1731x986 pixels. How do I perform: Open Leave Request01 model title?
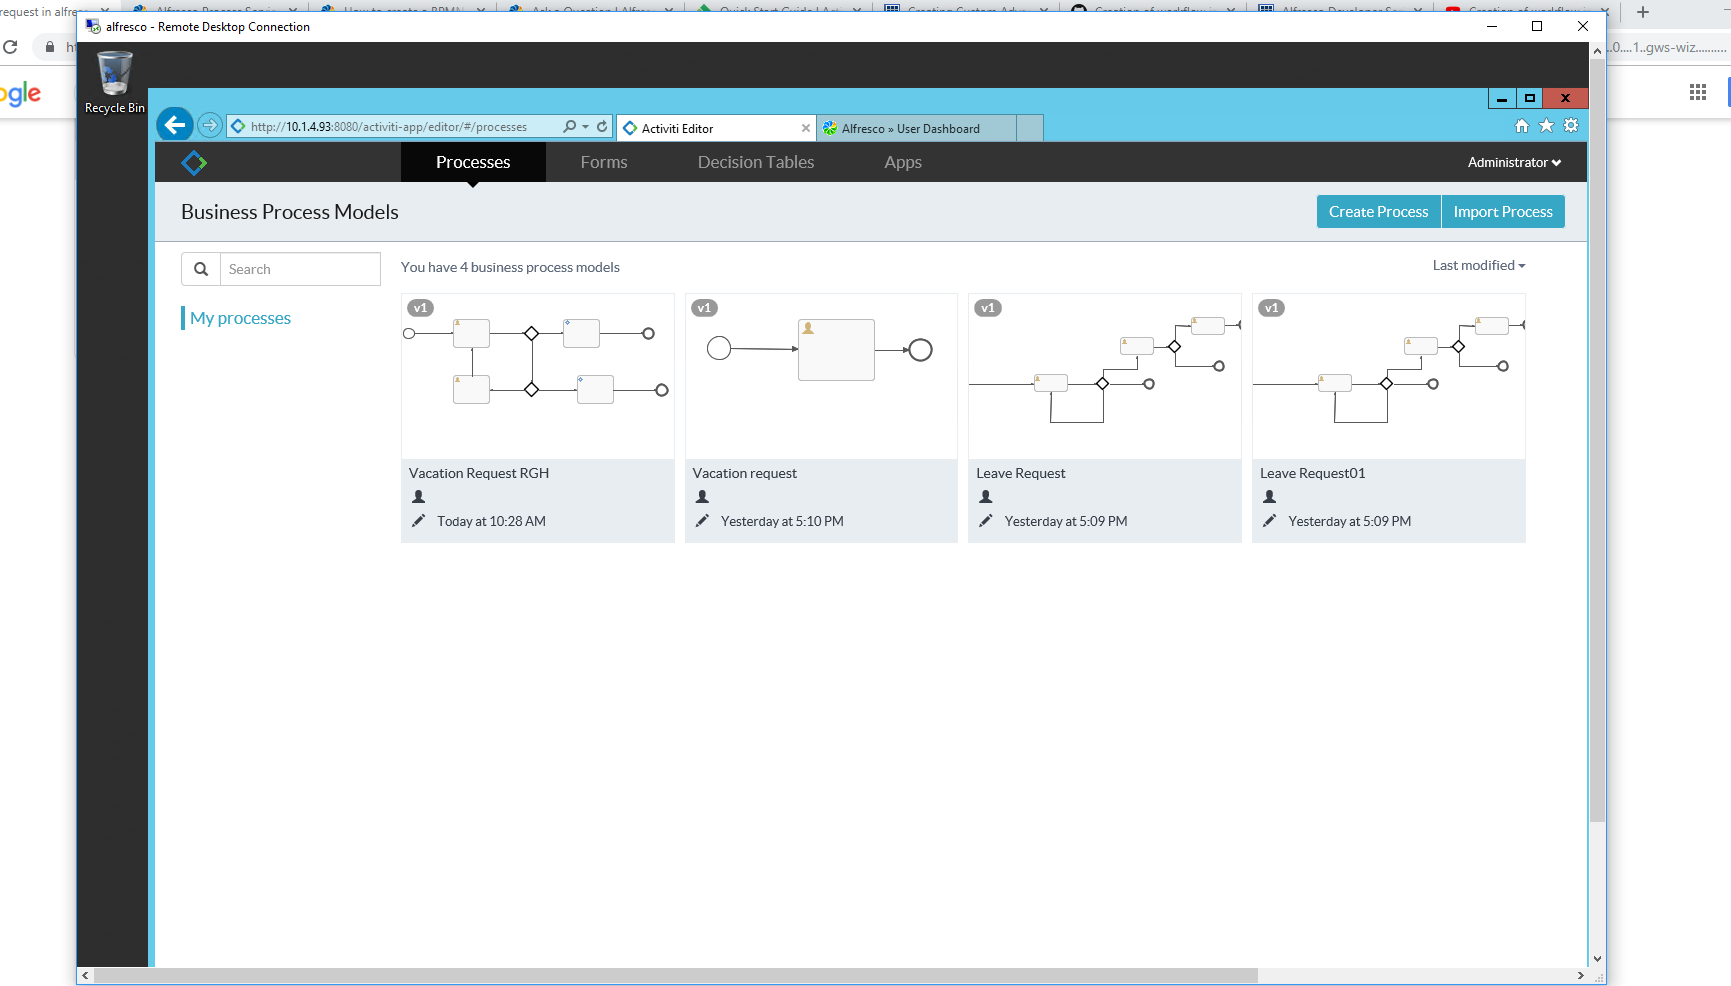point(1312,473)
